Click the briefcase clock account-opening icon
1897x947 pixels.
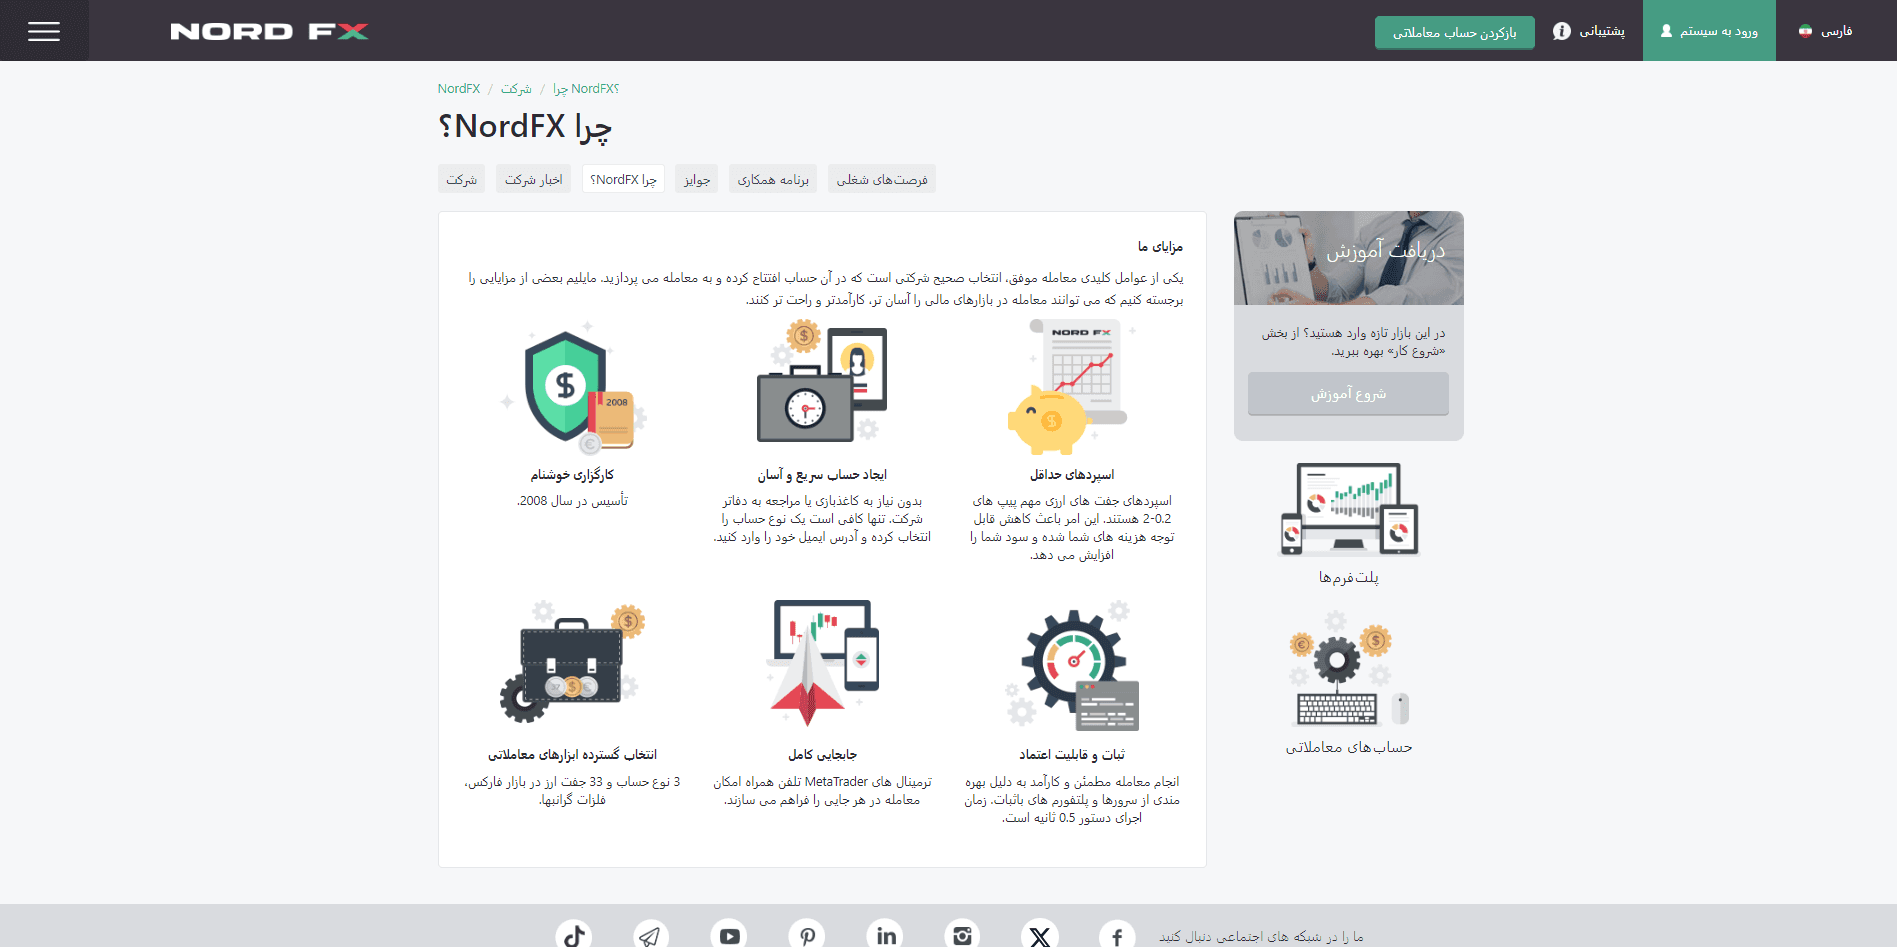(x=822, y=382)
